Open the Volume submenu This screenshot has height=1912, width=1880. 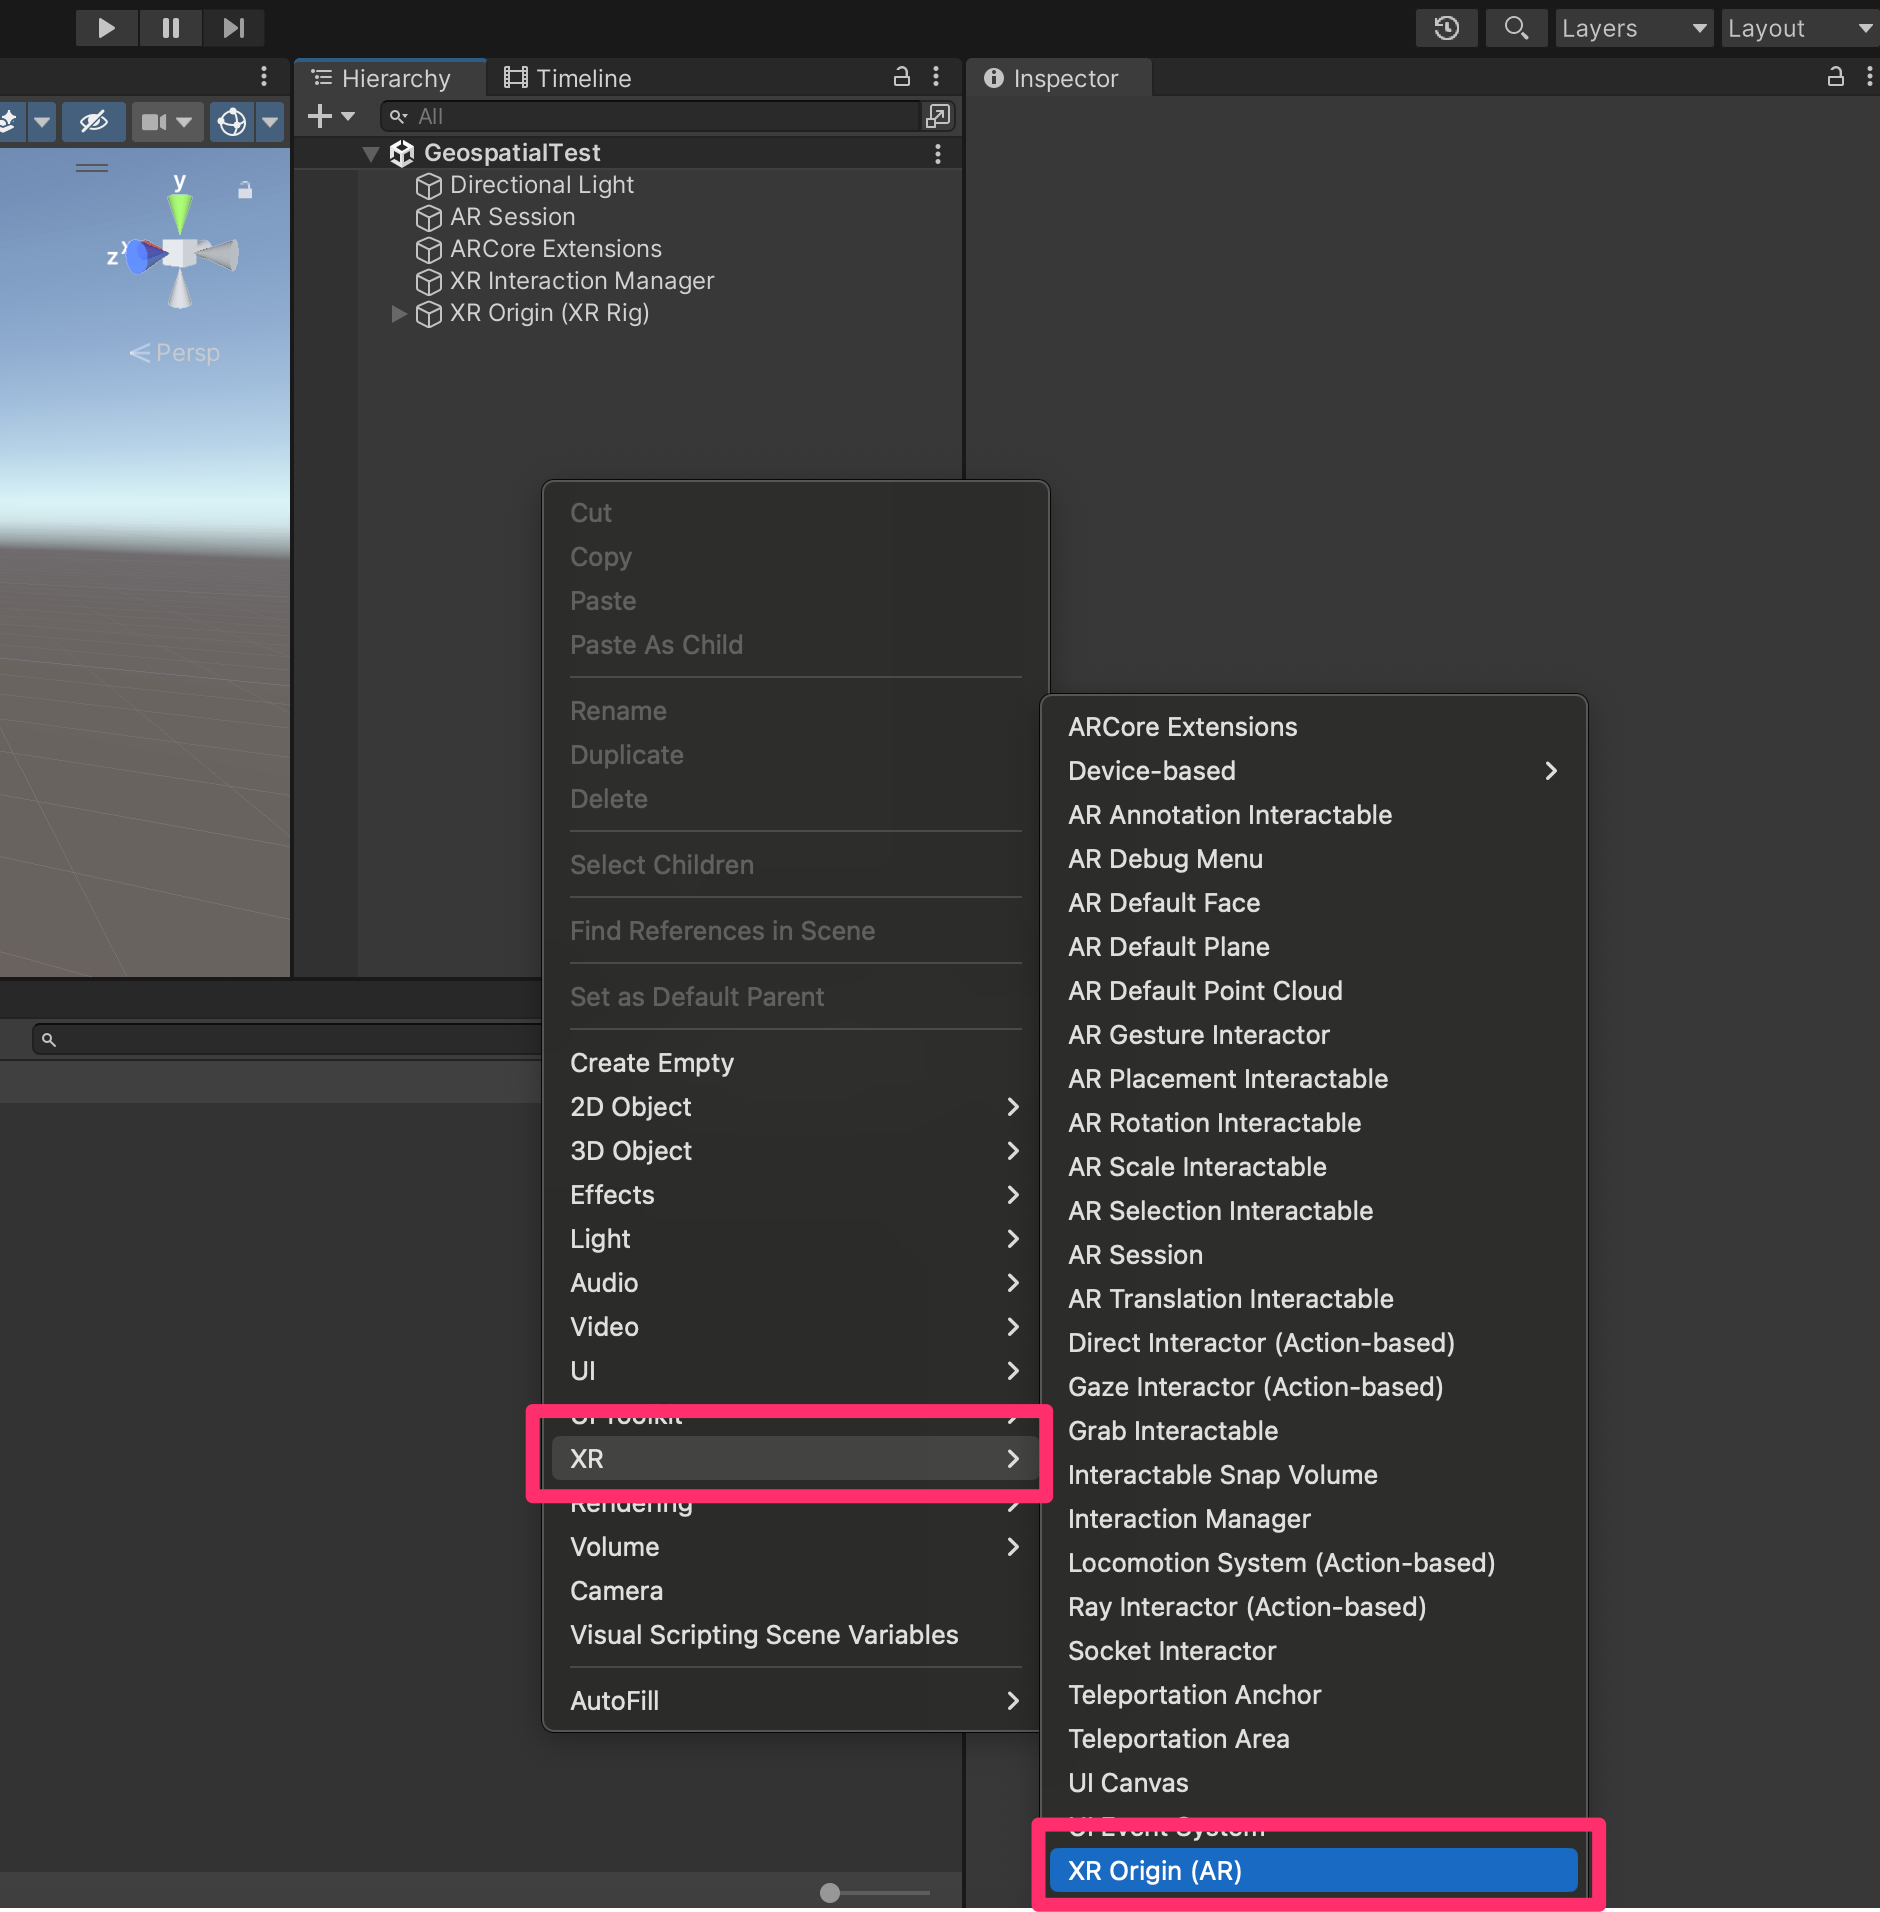click(x=795, y=1547)
